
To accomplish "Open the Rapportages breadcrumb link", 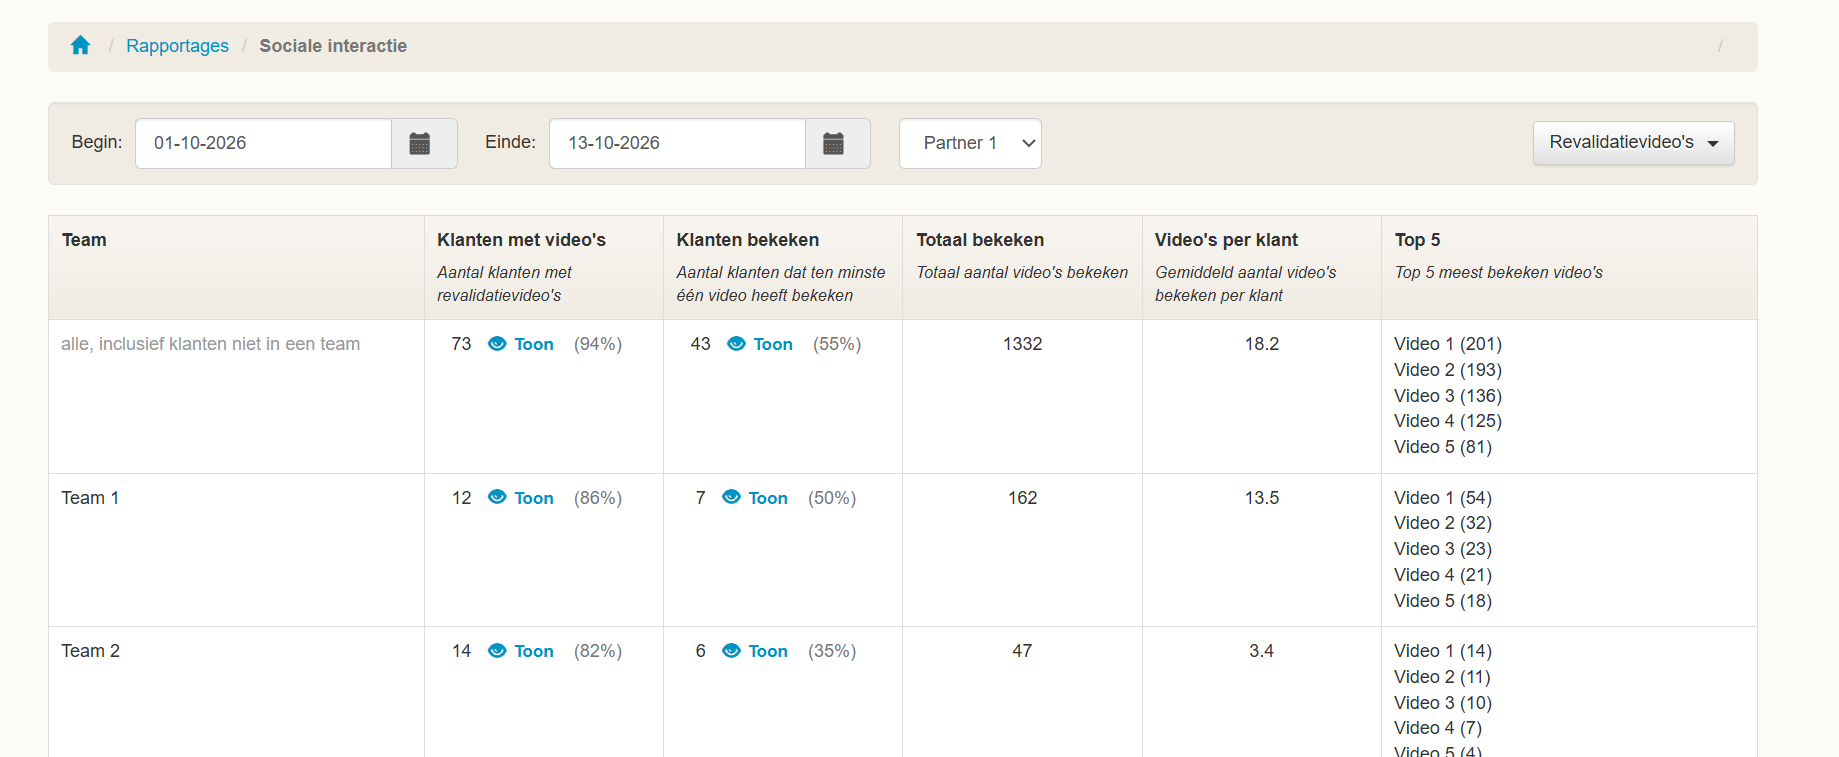I will coord(177,46).
